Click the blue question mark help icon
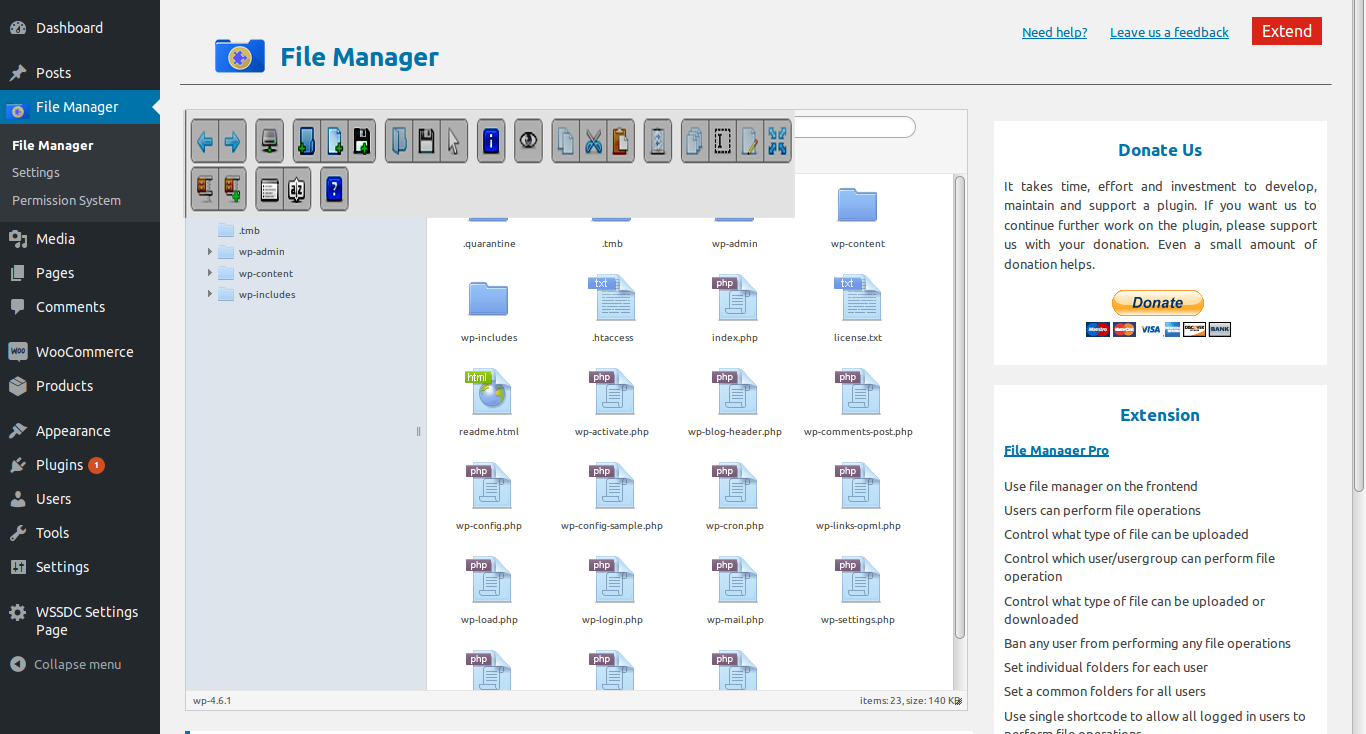This screenshot has height=734, width=1366. [334, 189]
